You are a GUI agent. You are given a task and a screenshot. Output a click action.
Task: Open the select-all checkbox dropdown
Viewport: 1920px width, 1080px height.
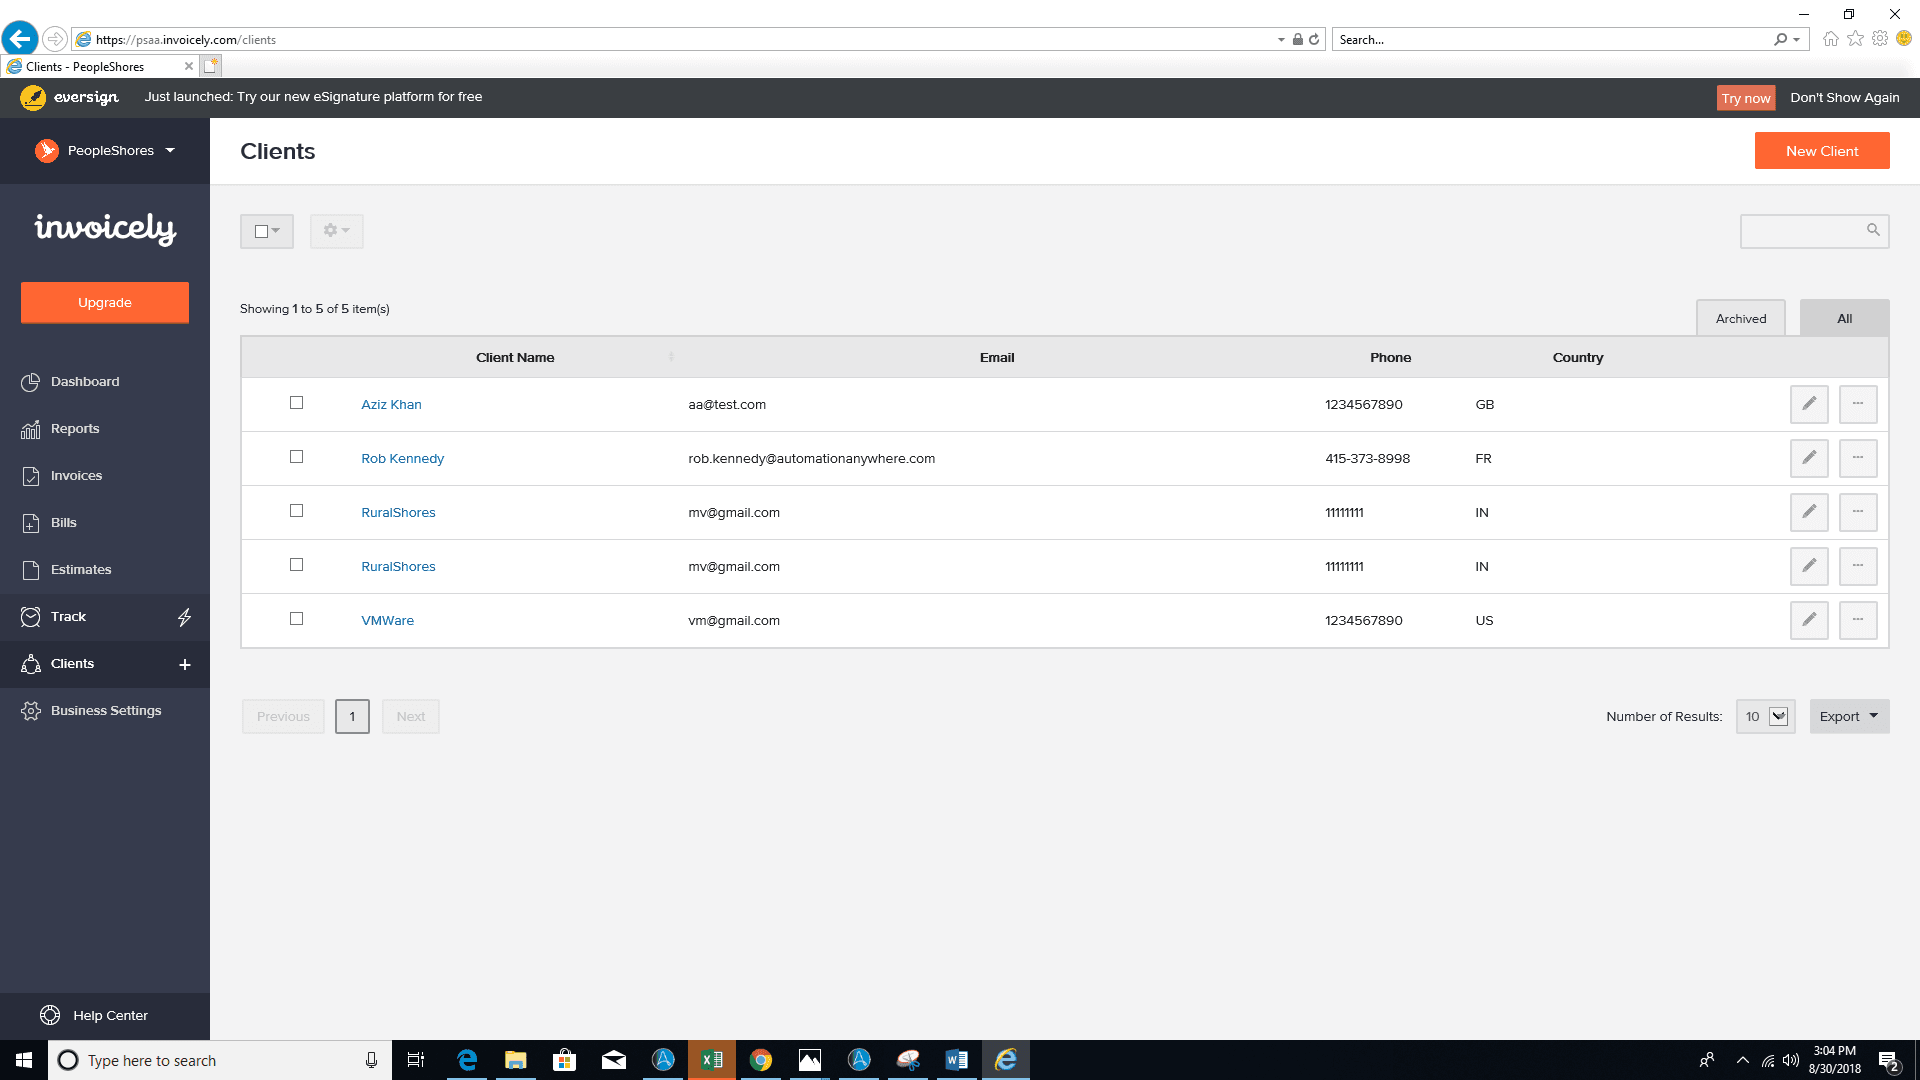pyautogui.click(x=267, y=231)
